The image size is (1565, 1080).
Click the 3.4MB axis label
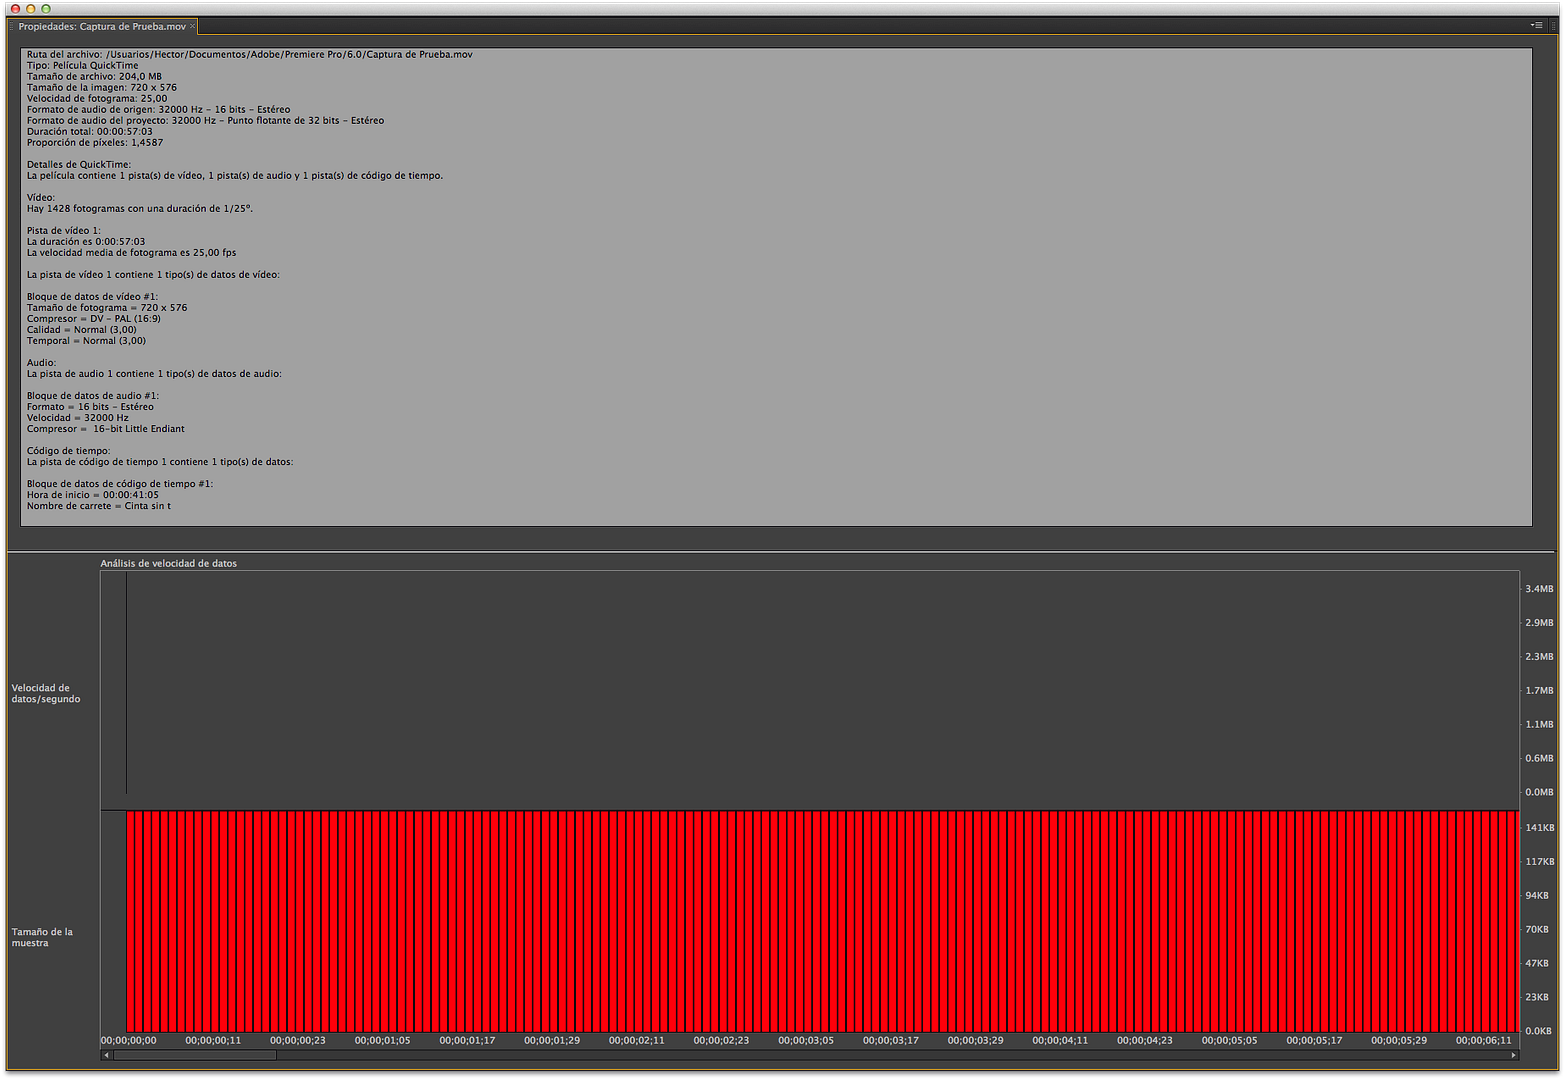click(1539, 589)
